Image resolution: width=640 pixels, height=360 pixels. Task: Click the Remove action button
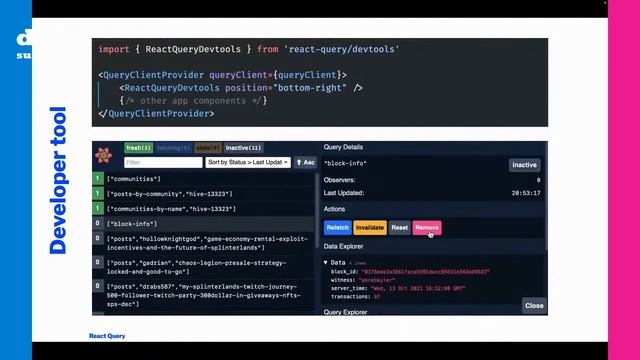tap(427, 228)
